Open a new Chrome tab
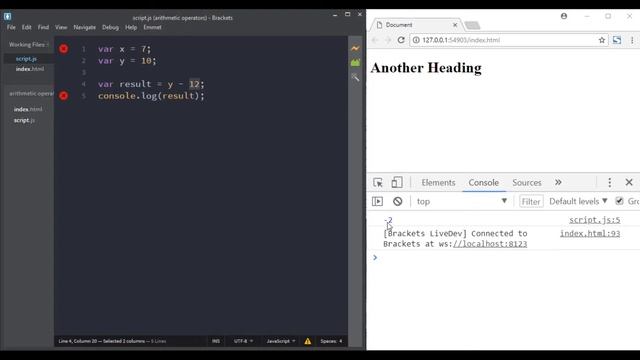This screenshot has height=360, width=640. [472, 25]
